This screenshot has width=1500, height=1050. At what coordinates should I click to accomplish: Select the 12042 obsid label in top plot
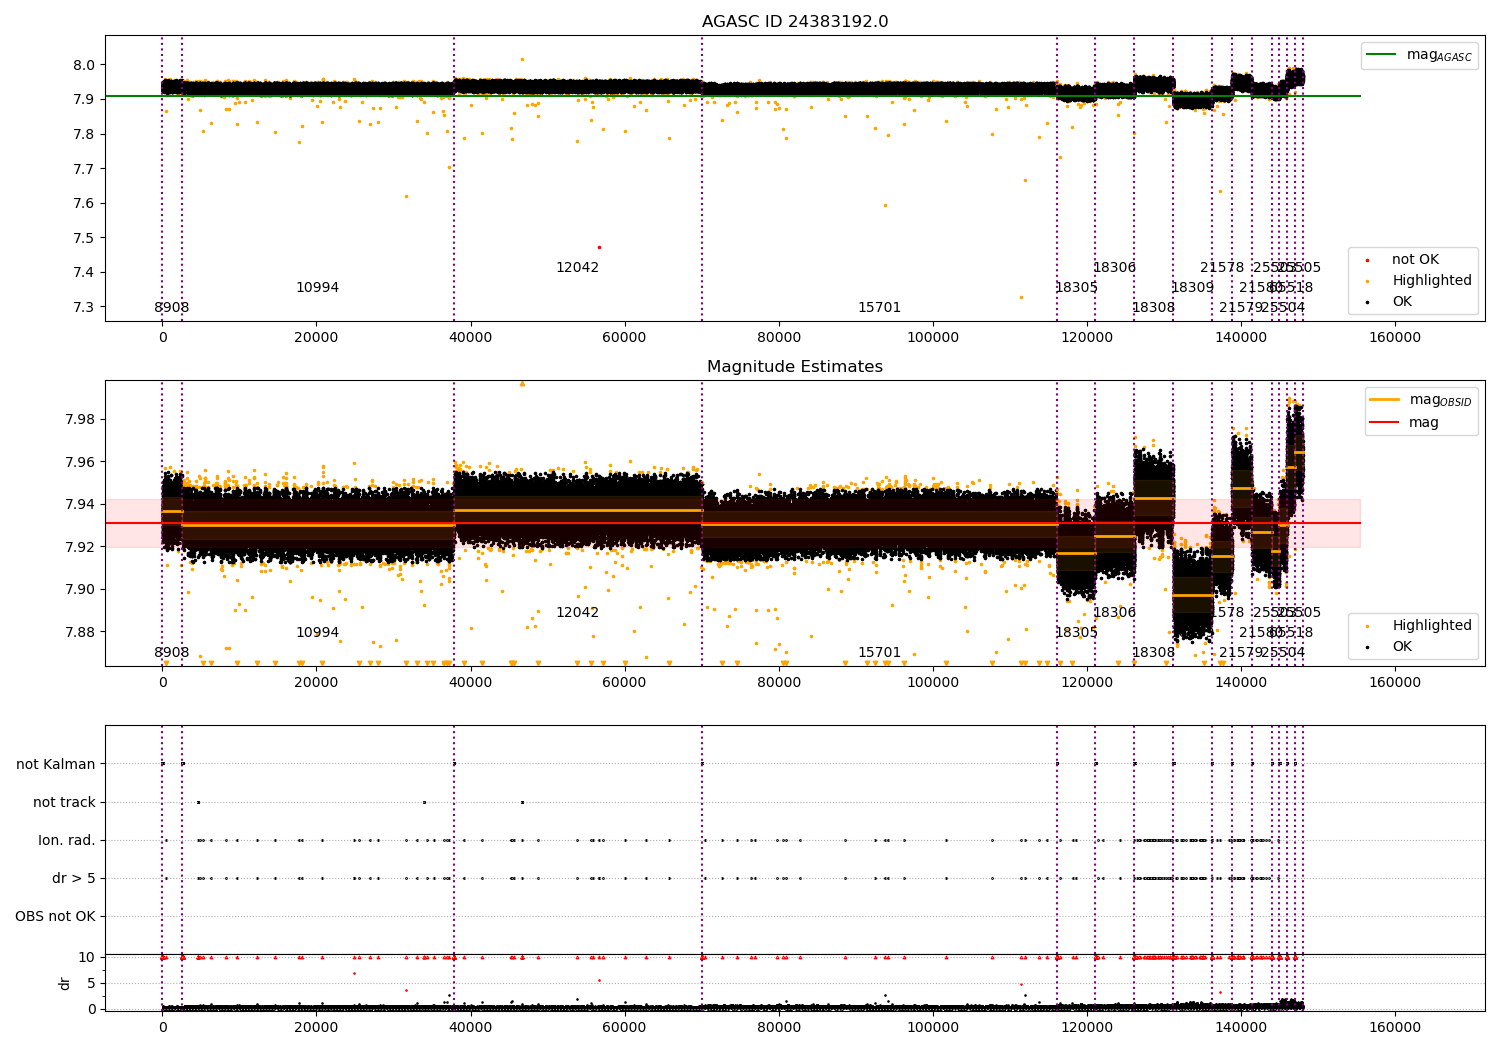coord(577,268)
